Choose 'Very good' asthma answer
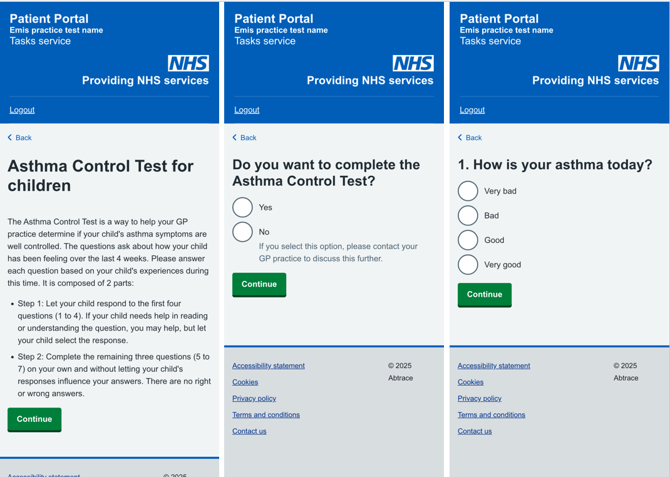670x477 pixels. click(x=468, y=265)
